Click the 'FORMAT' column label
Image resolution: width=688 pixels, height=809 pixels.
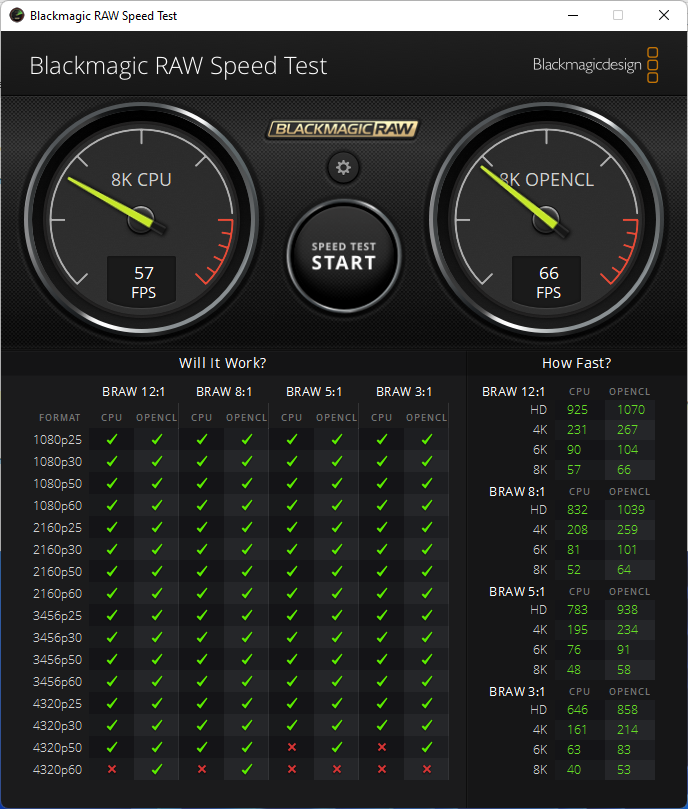[60, 418]
